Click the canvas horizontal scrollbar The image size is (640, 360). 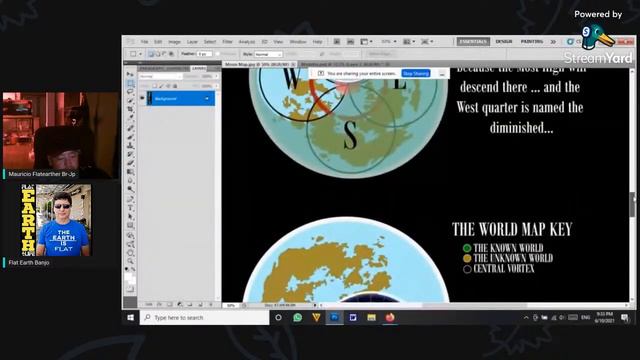coord(475,305)
